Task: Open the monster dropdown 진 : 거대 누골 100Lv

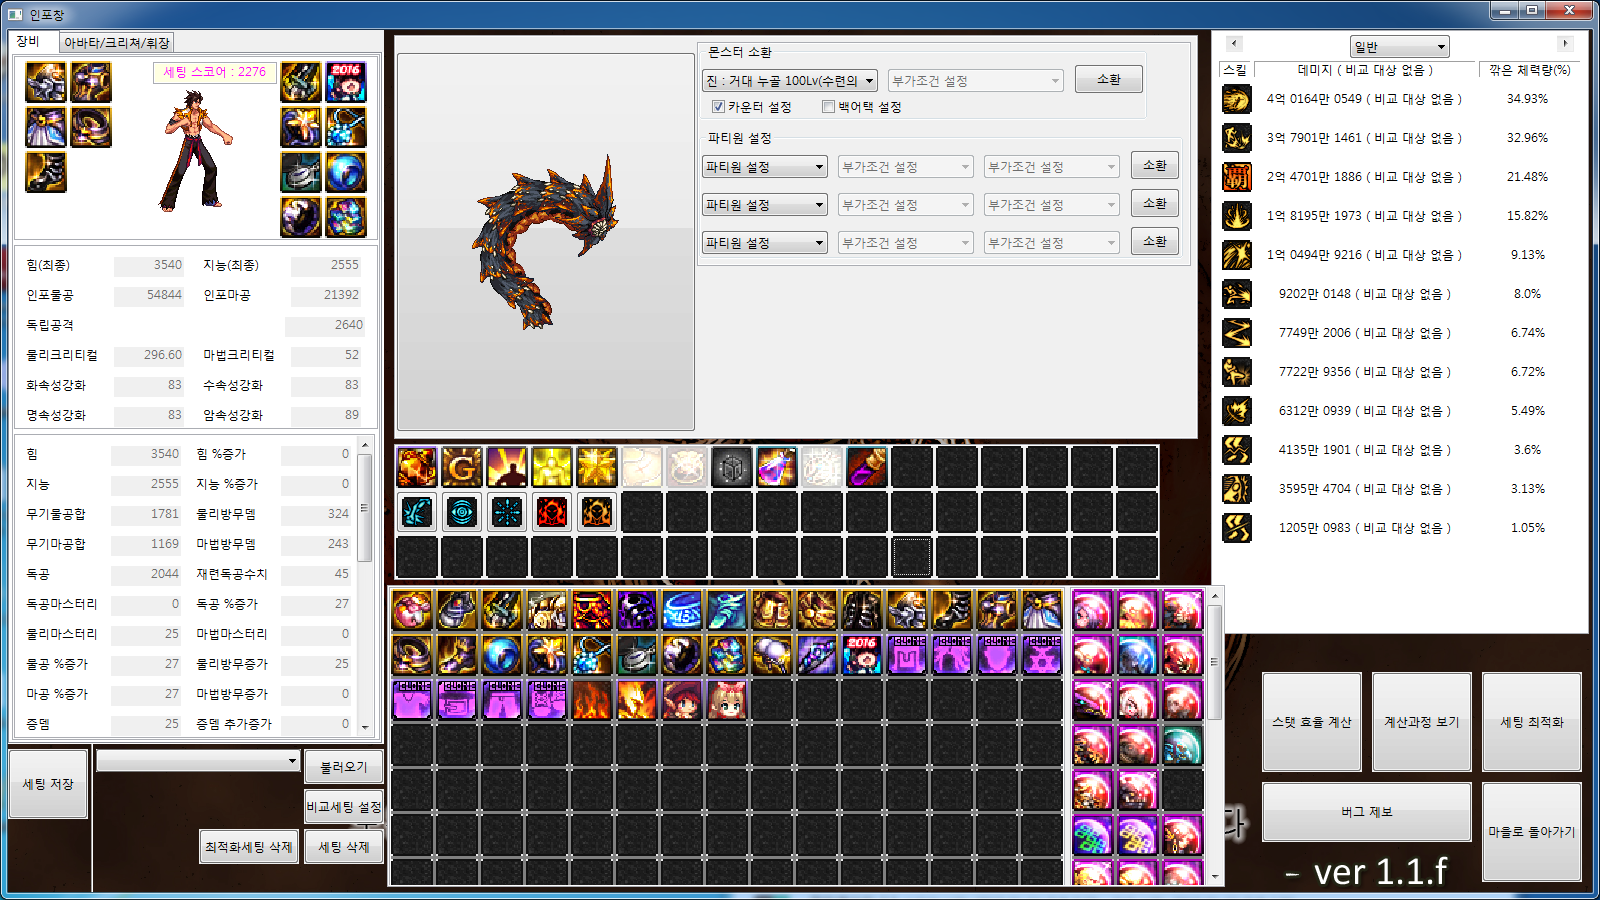Action: tap(790, 81)
